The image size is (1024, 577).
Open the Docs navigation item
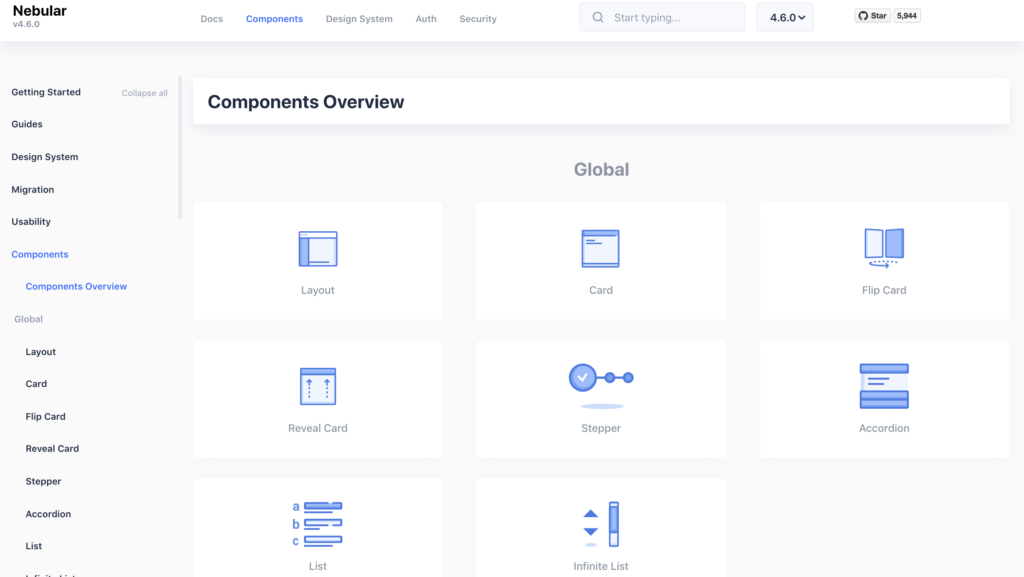[211, 18]
